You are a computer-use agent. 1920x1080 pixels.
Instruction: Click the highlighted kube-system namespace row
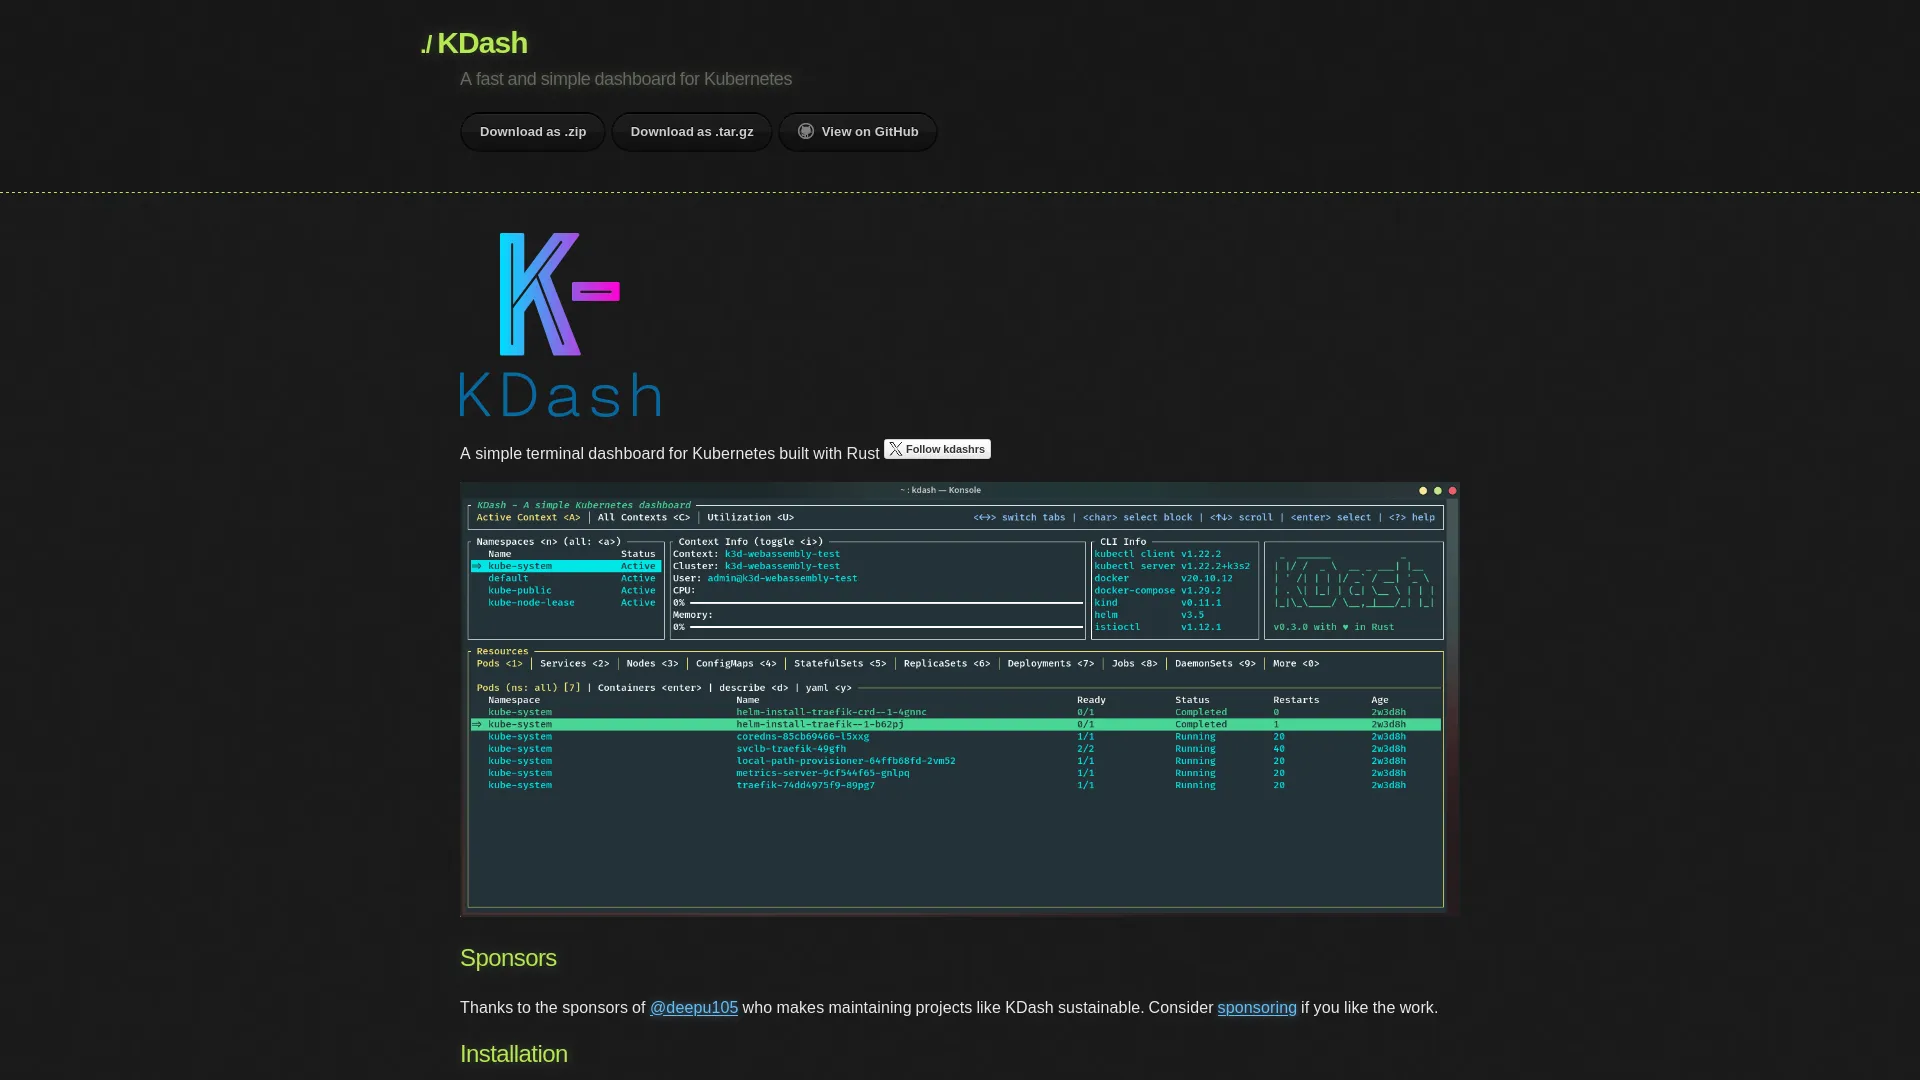click(566, 566)
